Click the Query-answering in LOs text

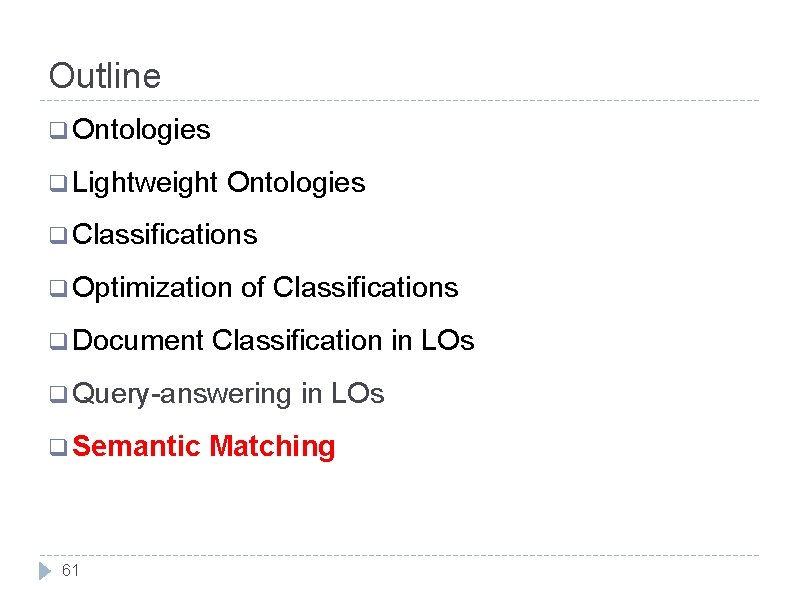228,394
